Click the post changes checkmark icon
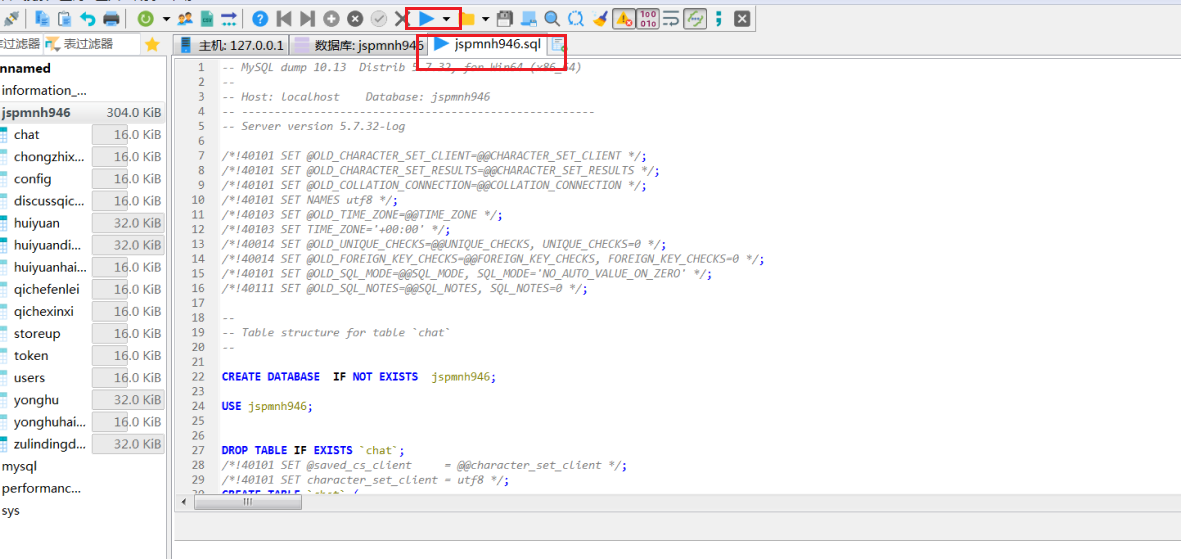1181x559 pixels. [x=379, y=18]
